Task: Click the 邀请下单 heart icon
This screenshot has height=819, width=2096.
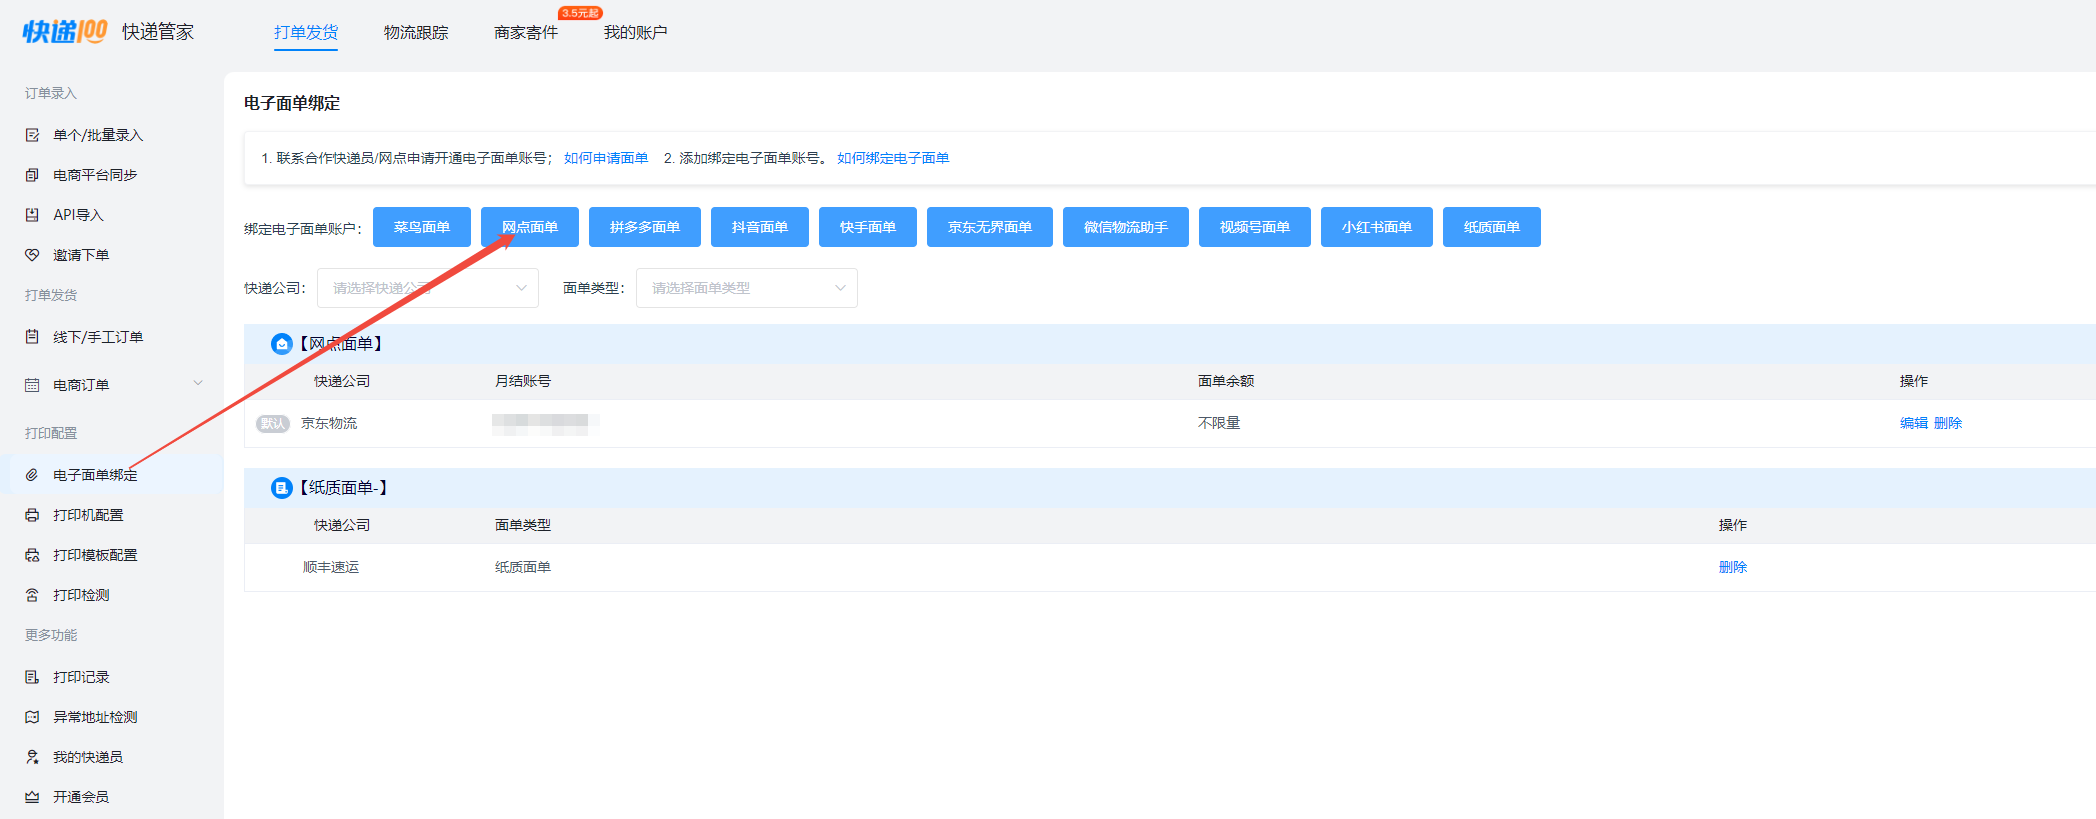Action: pyautogui.click(x=32, y=255)
